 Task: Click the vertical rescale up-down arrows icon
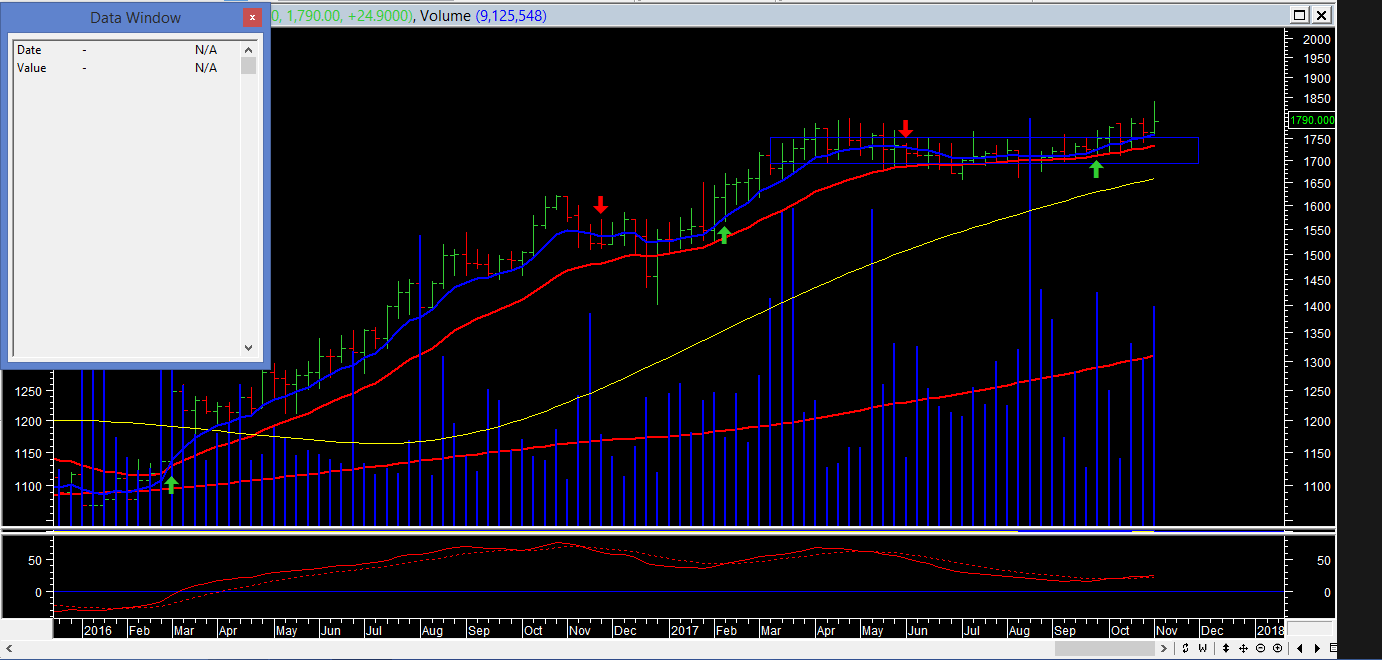tap(1226, 648)
